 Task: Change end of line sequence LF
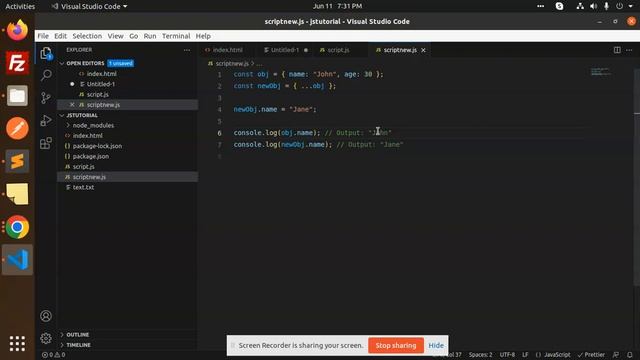525,355
